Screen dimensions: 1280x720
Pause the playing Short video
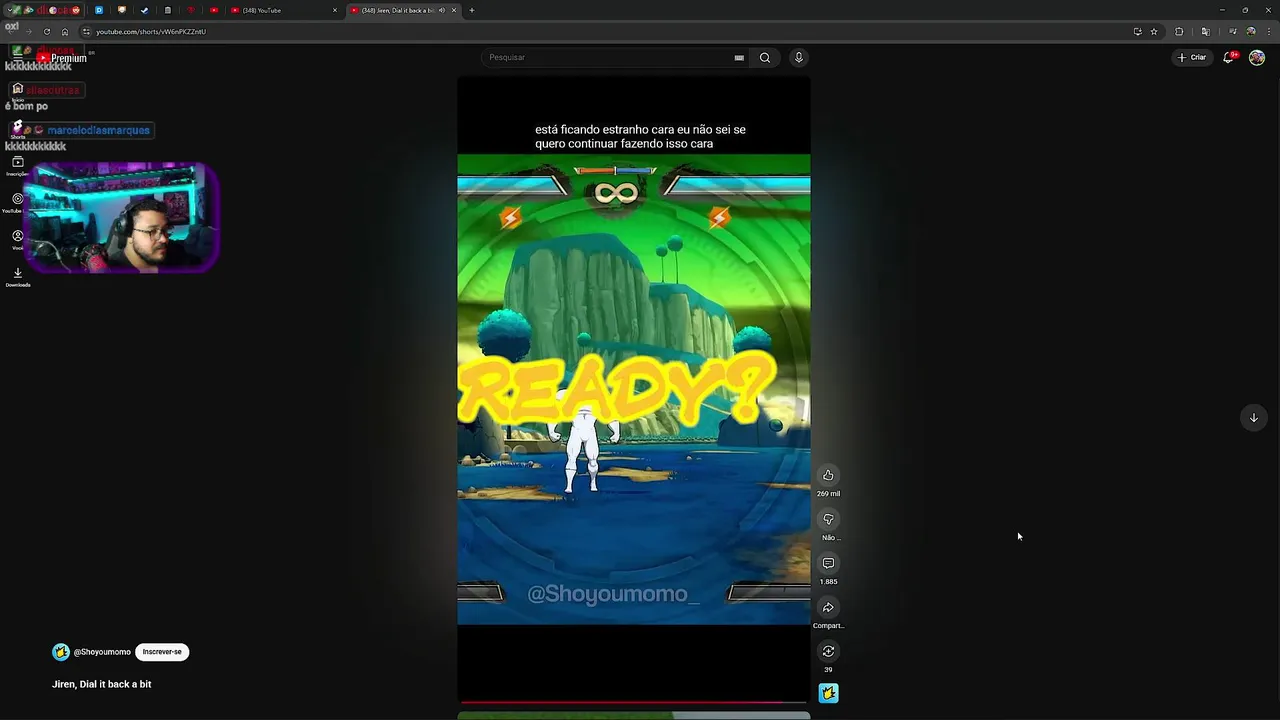tap(633, 390)
